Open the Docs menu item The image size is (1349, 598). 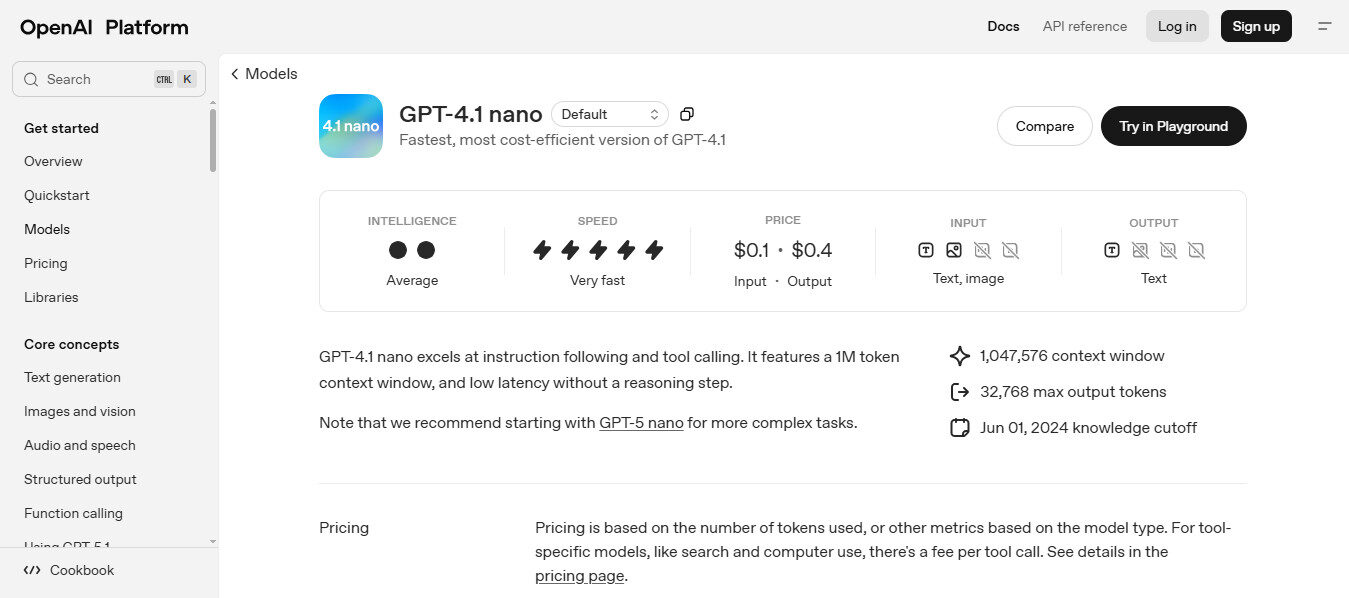pyautogui.click(x=1003, y=26)
